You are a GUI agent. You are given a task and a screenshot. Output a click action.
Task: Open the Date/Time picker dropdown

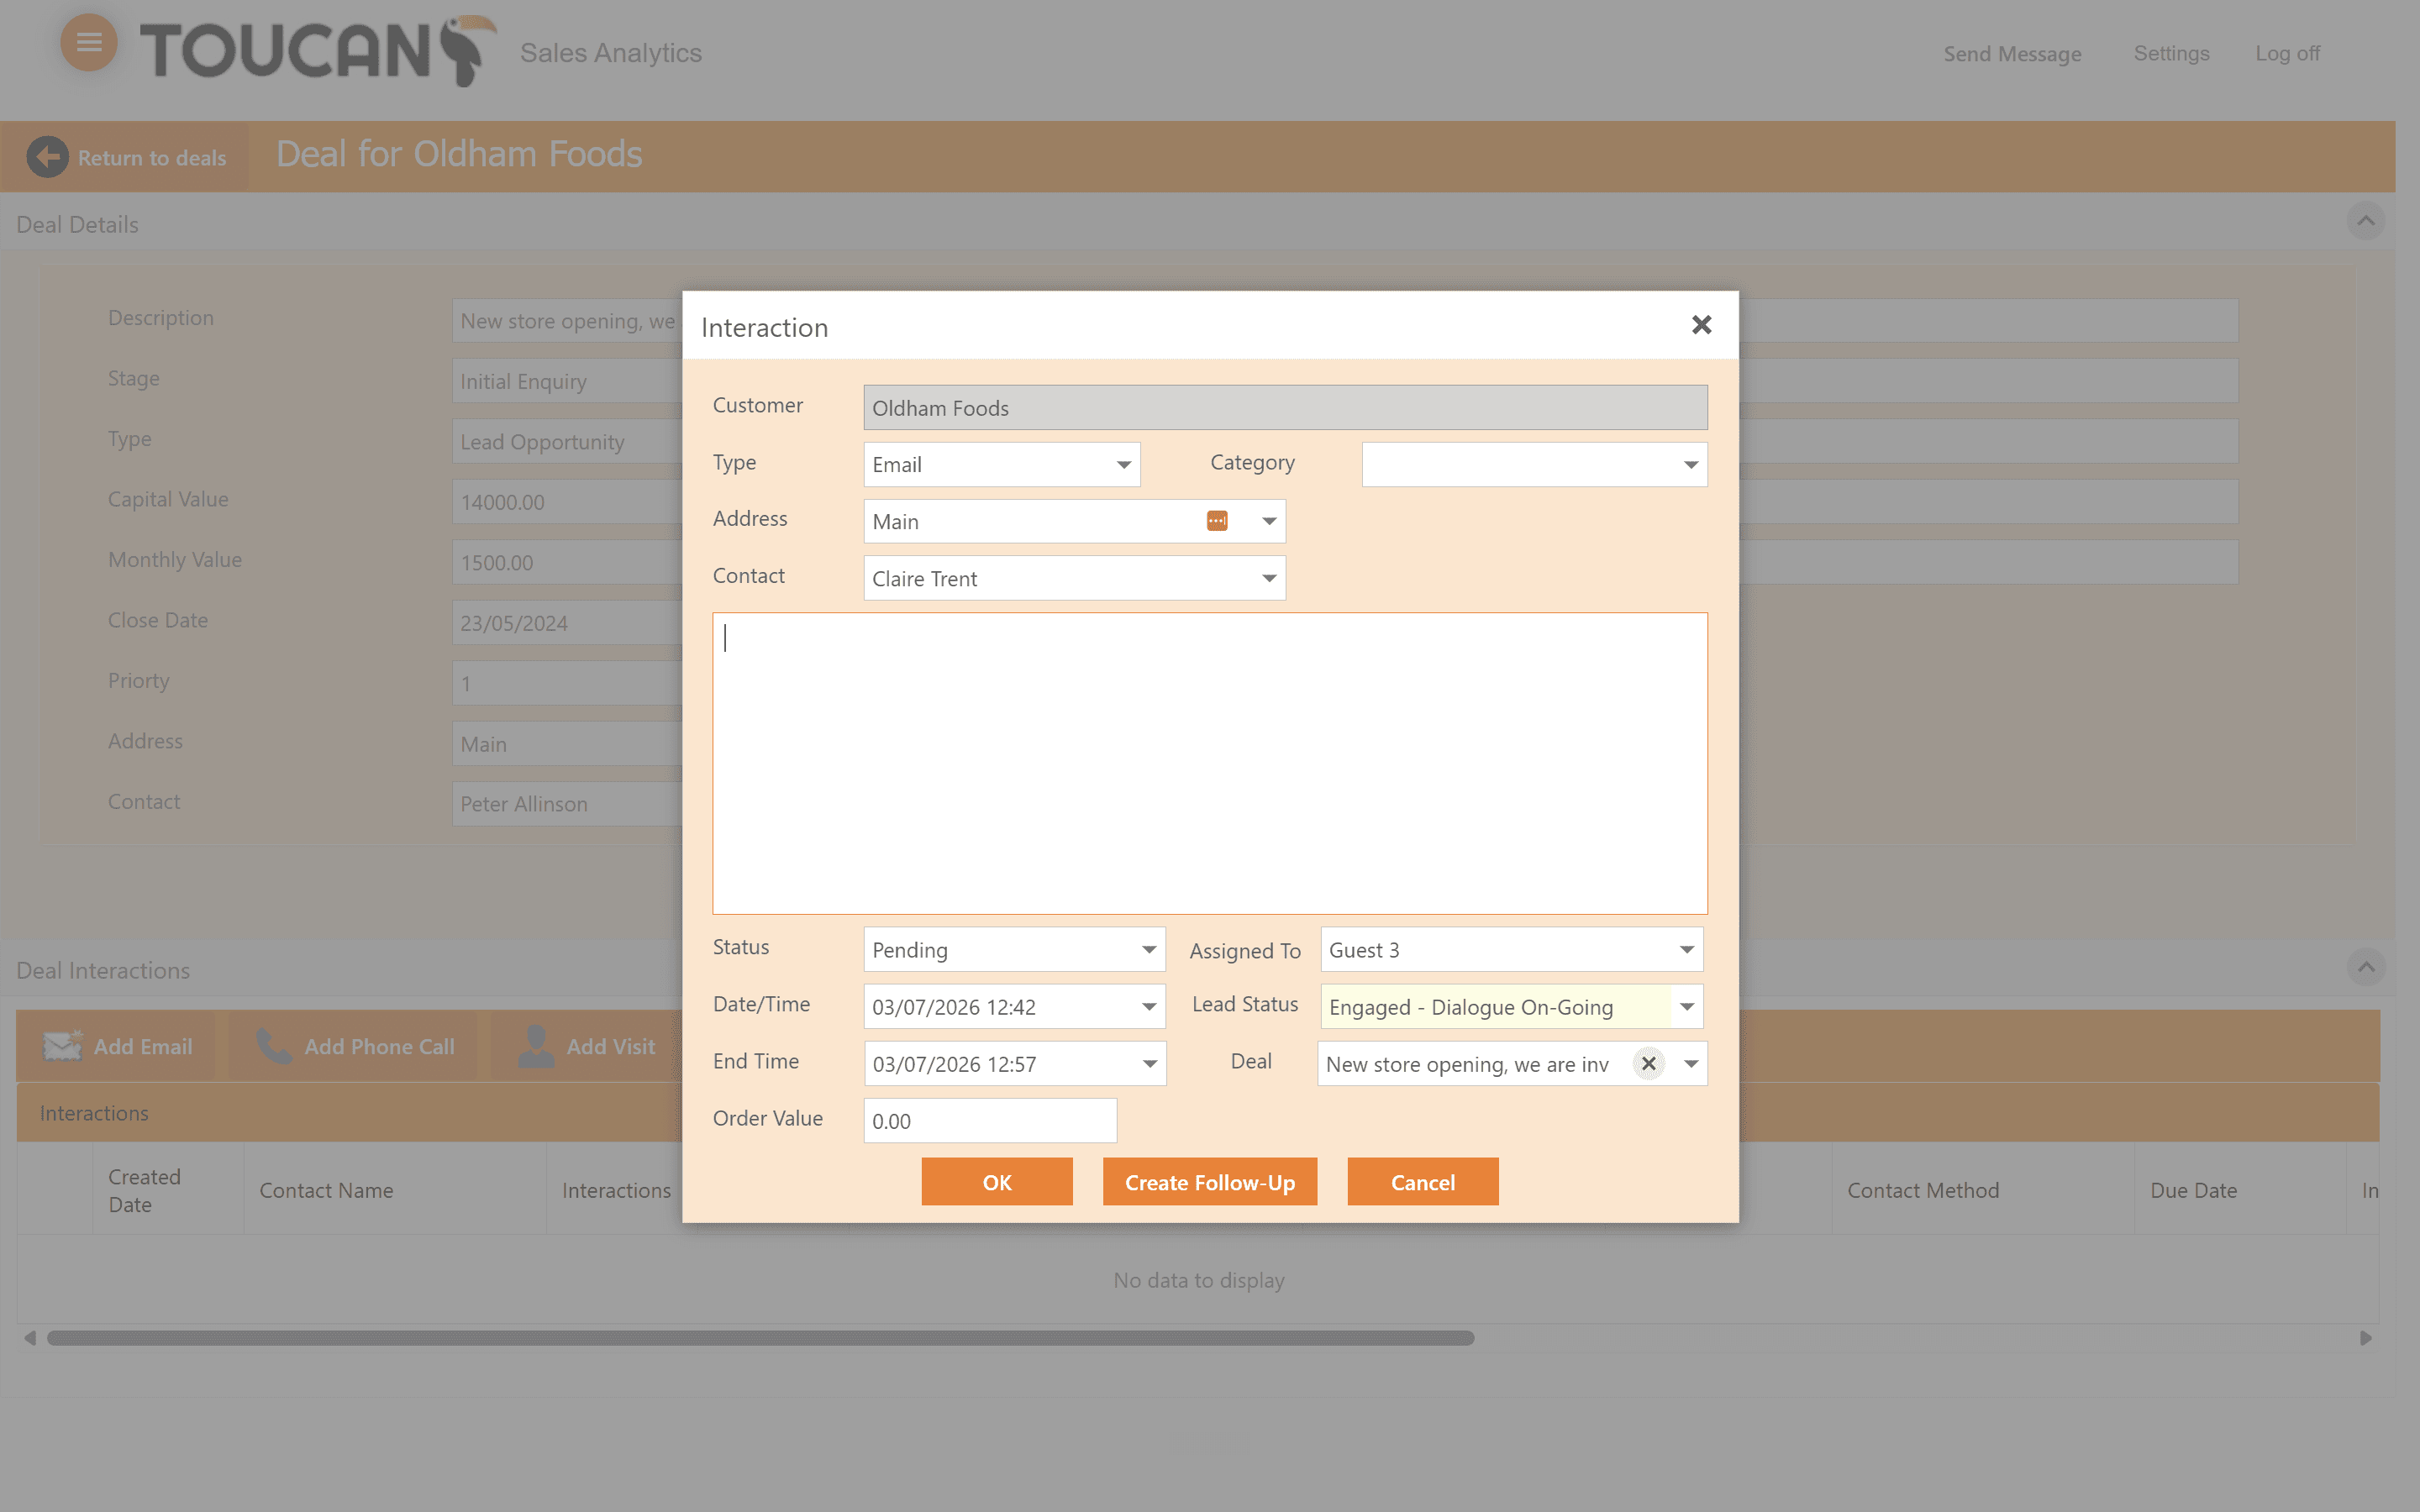click(x=1148, y=1007)
